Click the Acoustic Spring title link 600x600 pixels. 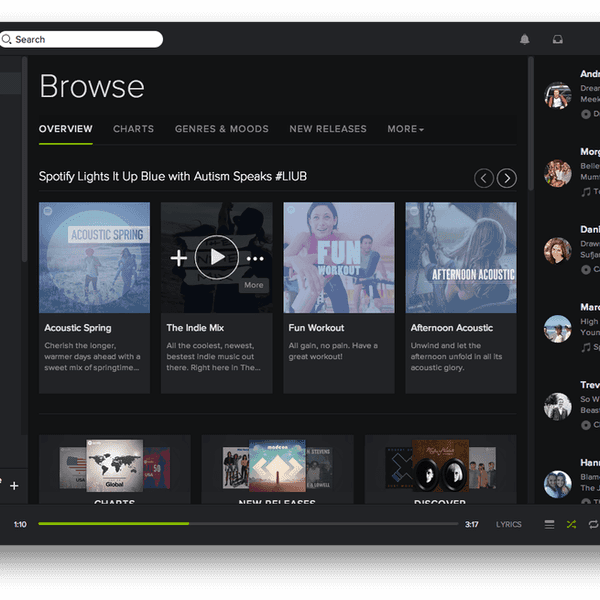(x=78, y=328)
